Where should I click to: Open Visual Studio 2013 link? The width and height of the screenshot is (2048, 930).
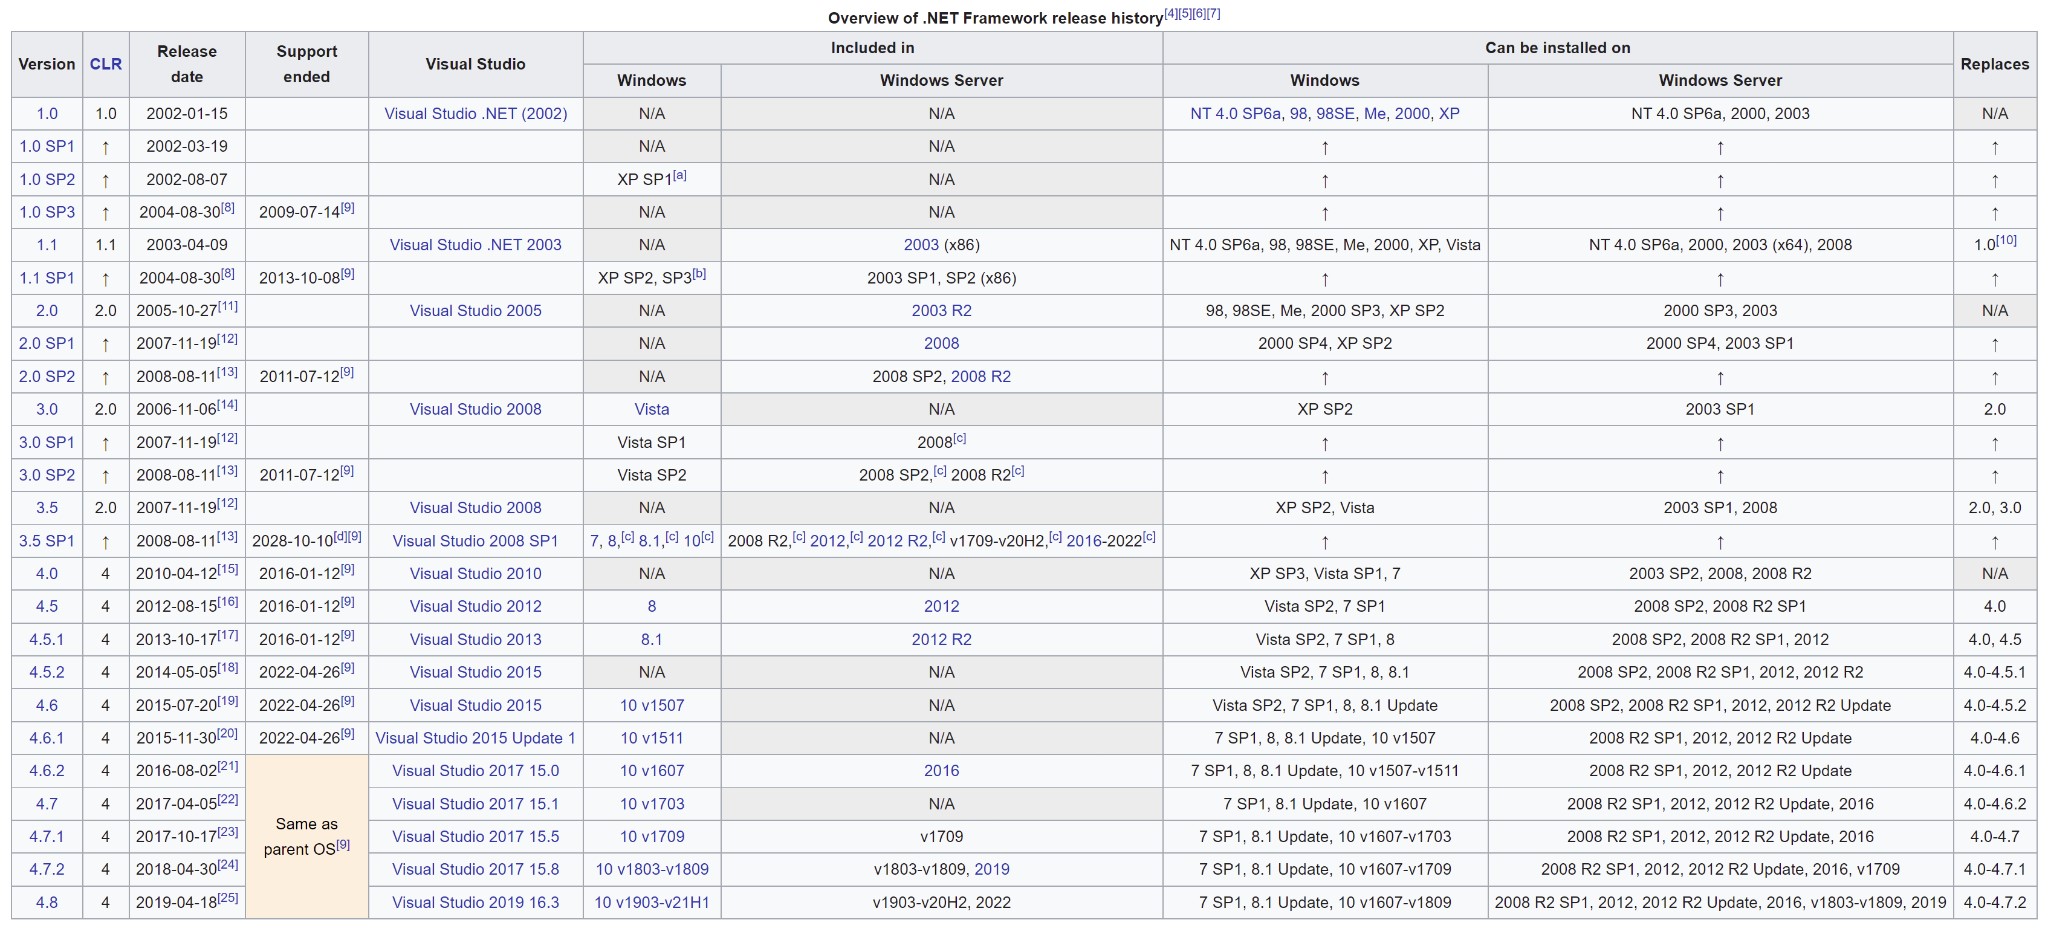tap(476, 639)
